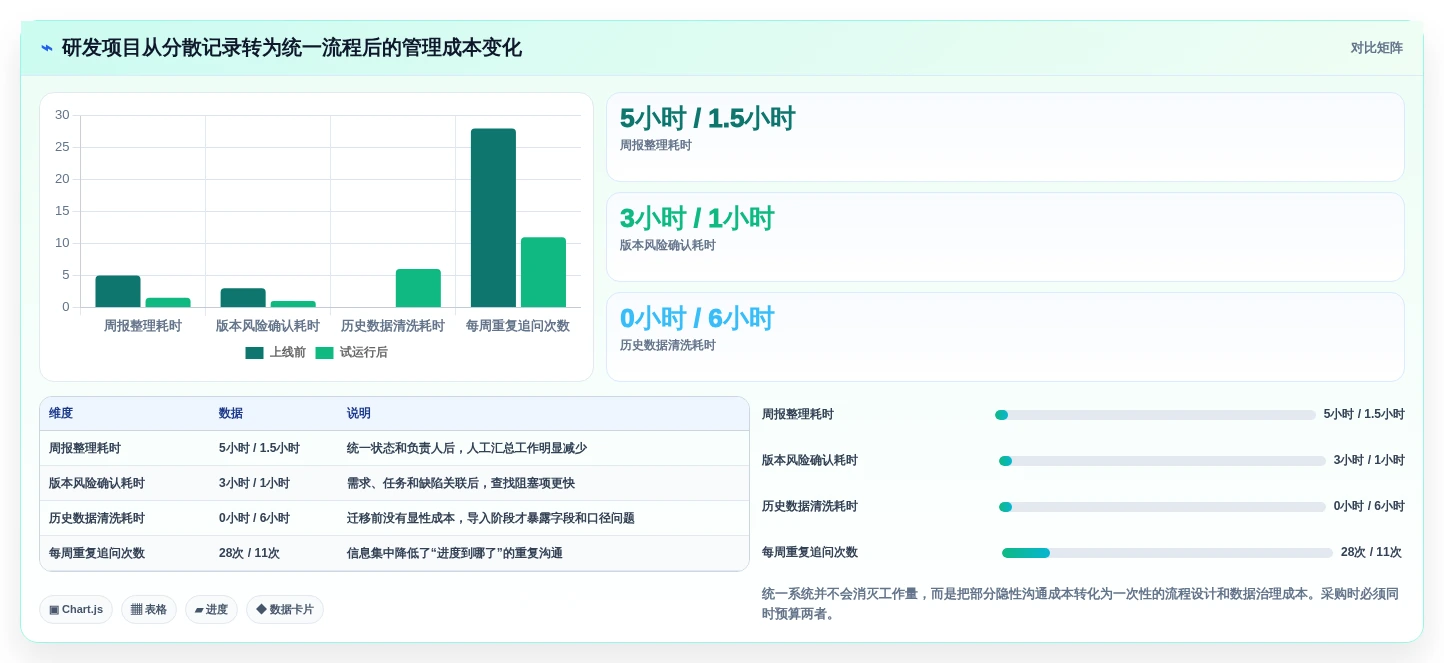Screen dimensions: 1444x663
Task: Click the 版本风险确认耗时 progress bar
Action: (x=1162, y=461)
